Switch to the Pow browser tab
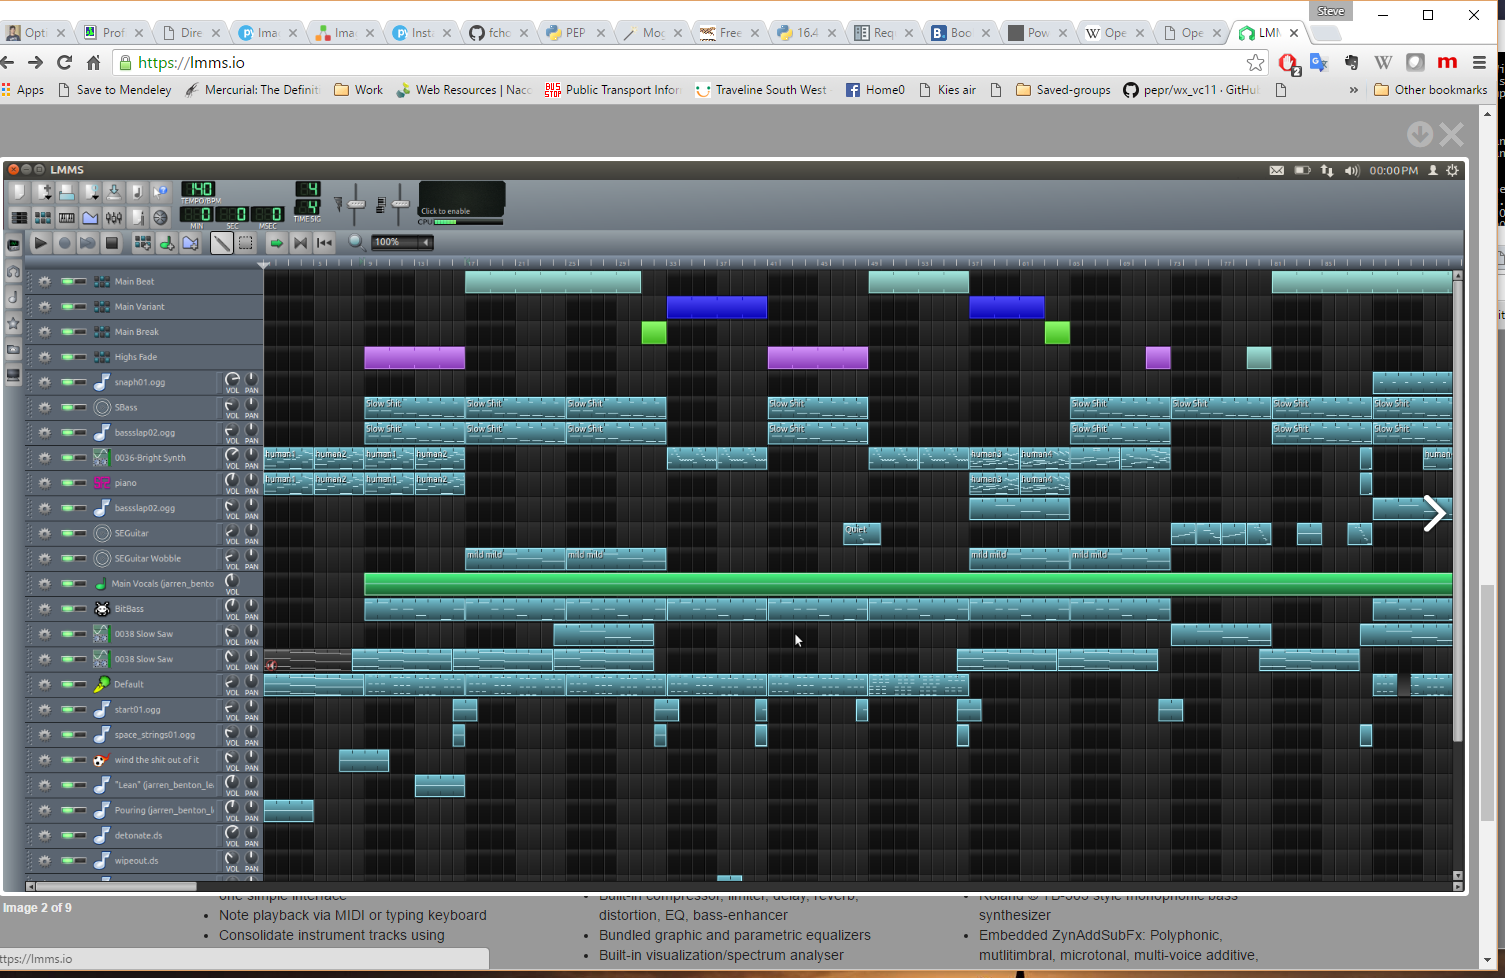The width and height of the screenshot is (1505, 978). (x=1038, y=32)
